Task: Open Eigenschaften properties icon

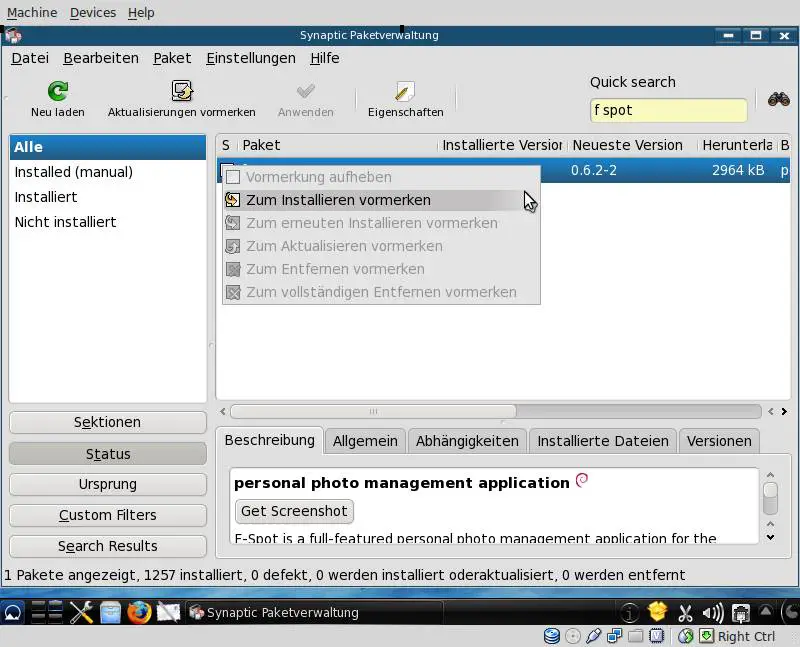Action: [405, 91]
